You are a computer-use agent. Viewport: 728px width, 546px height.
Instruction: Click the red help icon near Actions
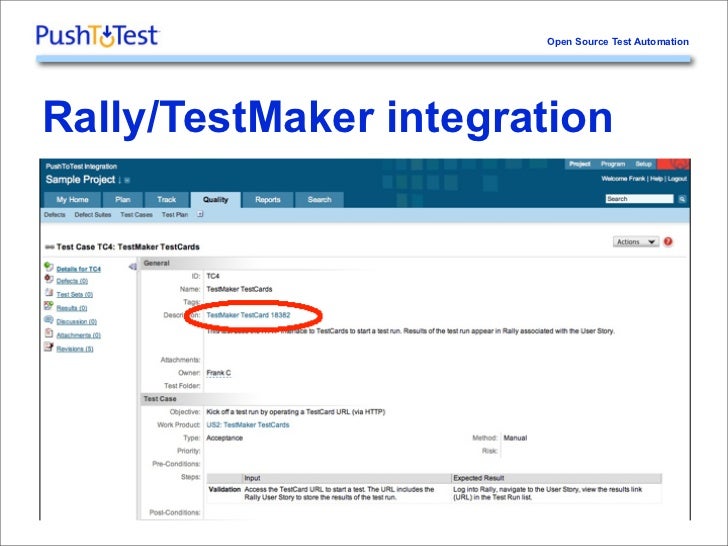point(668,241)
